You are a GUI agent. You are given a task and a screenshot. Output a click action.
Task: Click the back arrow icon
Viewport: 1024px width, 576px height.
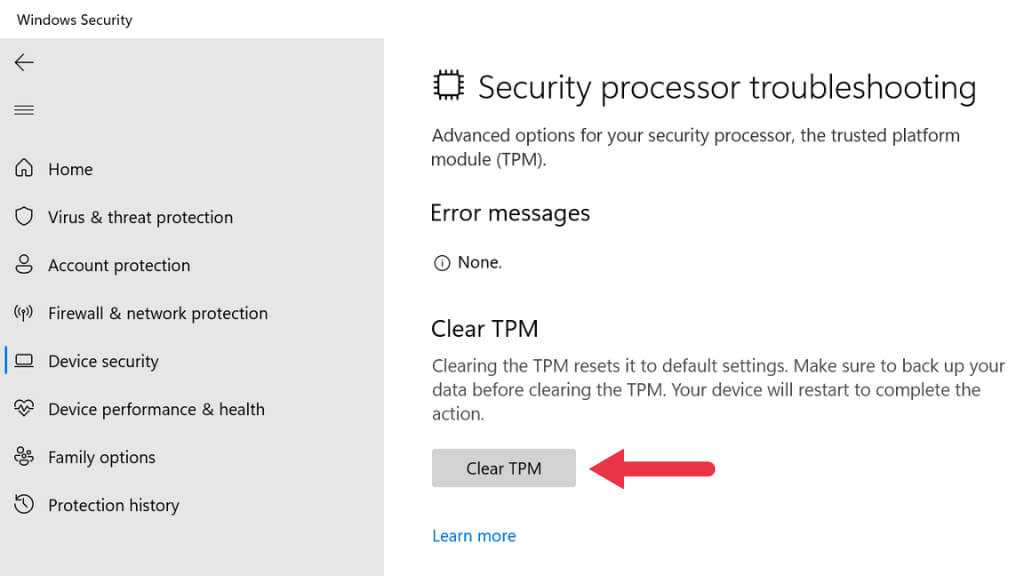coord(24,62)
